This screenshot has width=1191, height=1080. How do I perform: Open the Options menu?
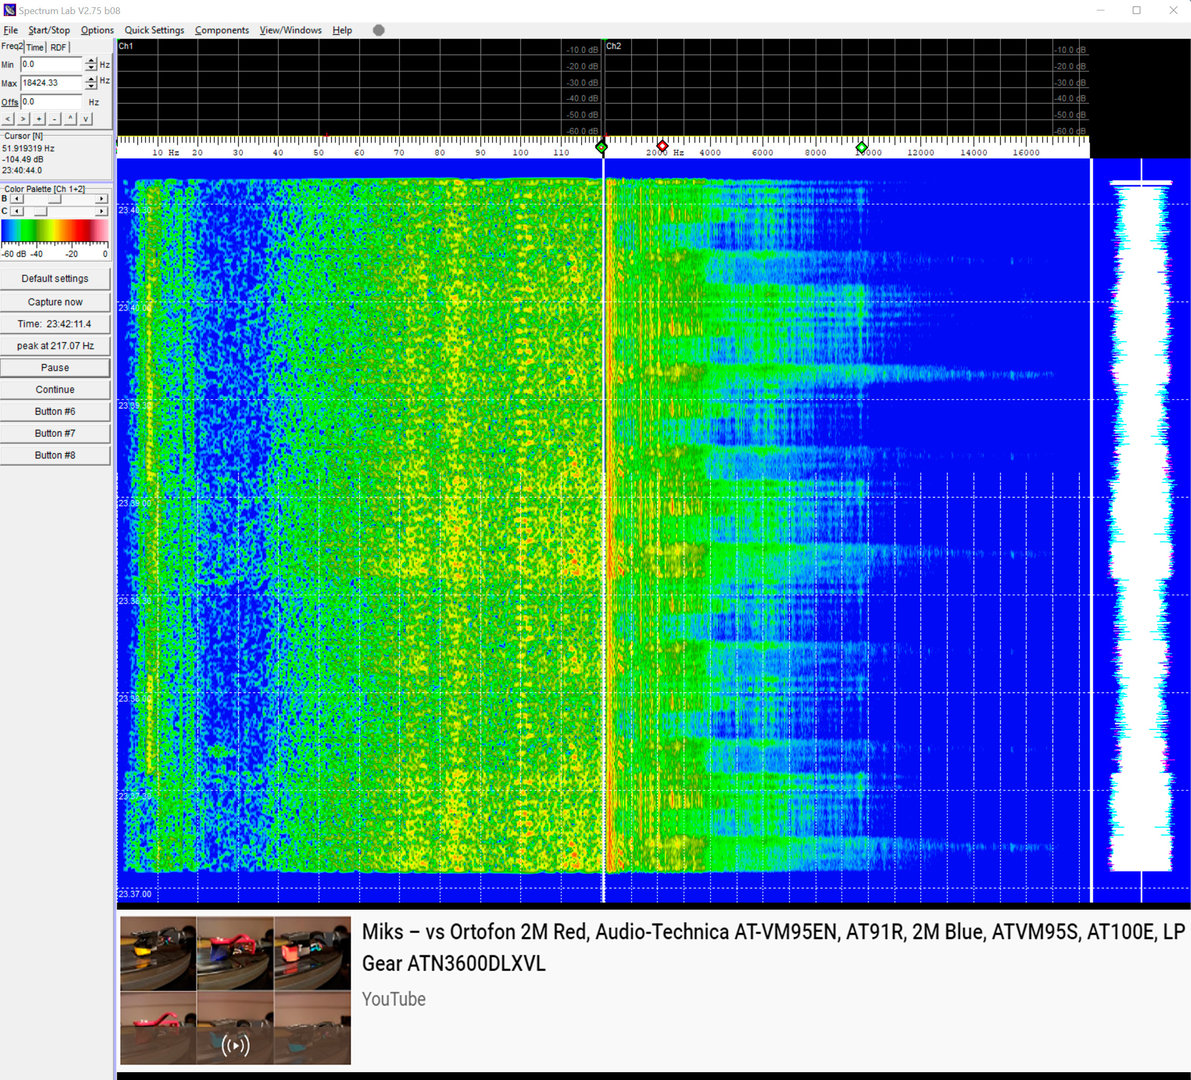click(x=97, y=30)
